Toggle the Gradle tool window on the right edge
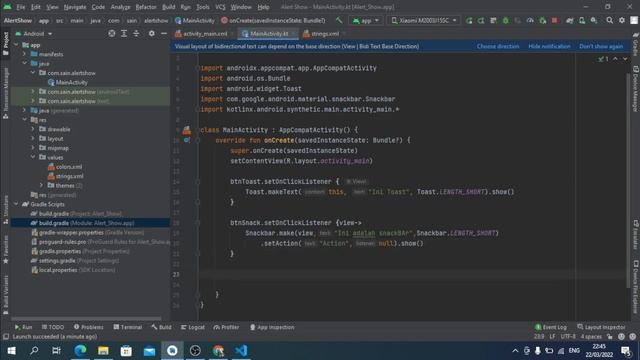 636,44
